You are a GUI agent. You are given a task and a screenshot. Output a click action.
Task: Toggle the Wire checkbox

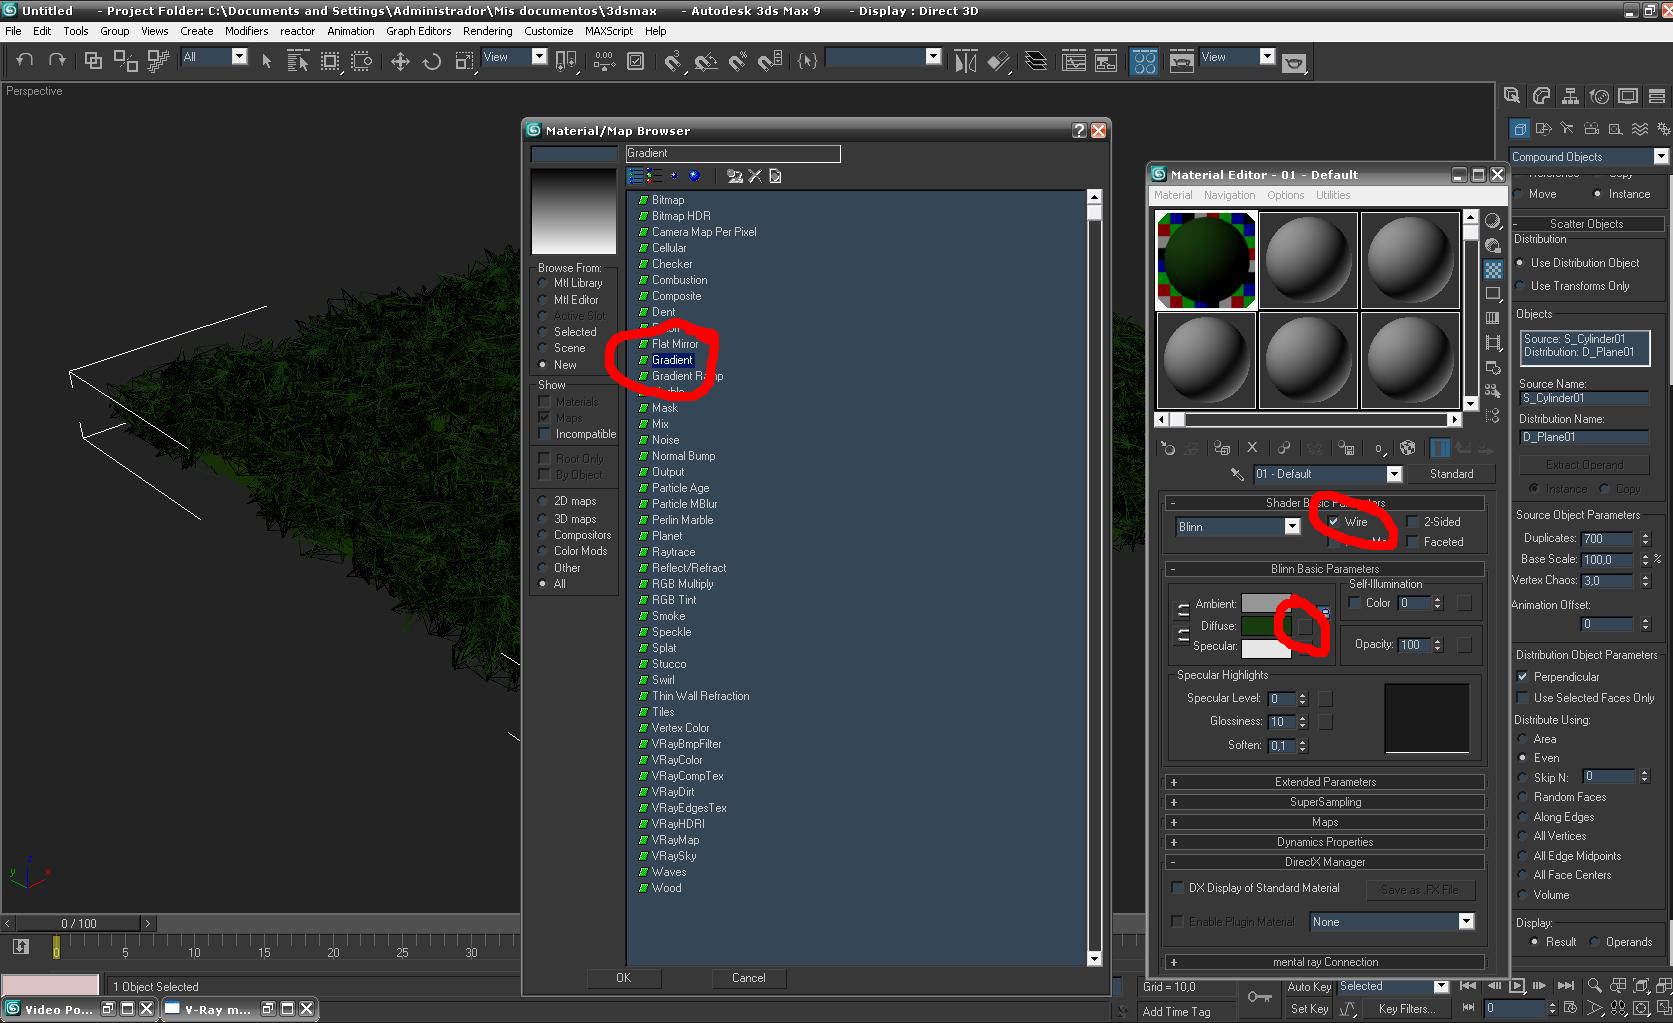tap(1334, 522)
